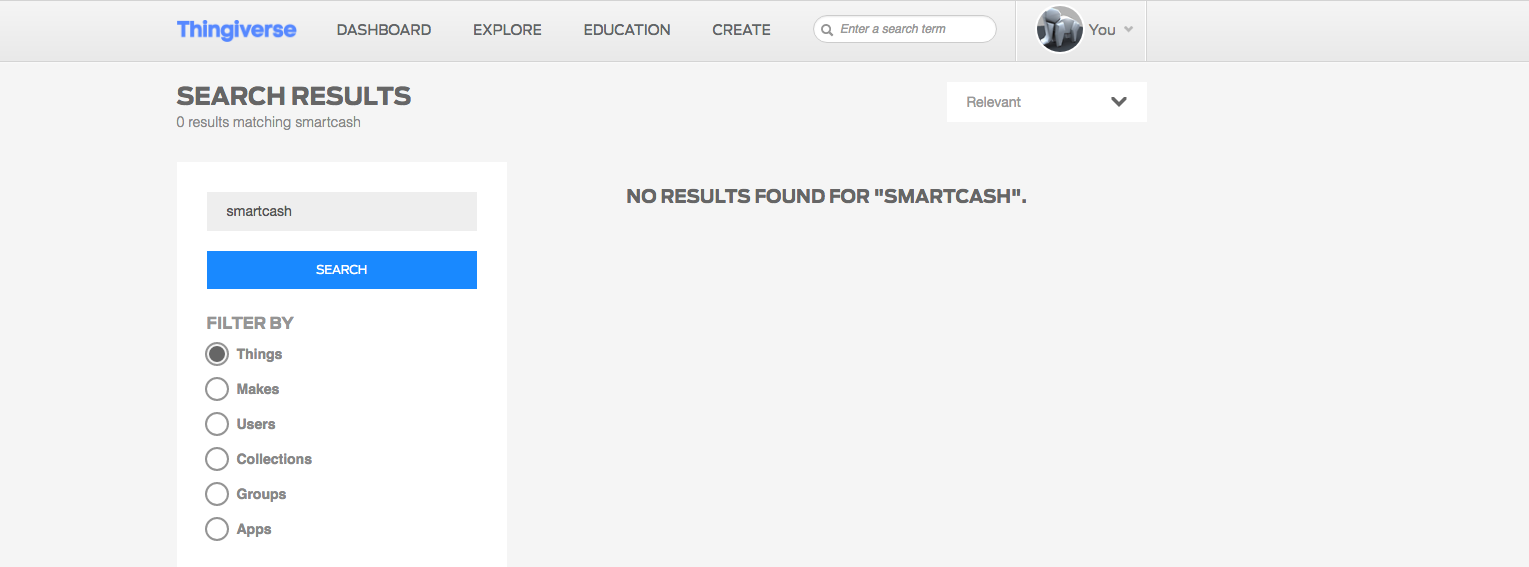Select the Groups filter radio
The image size is (1529, 567).
tap(217, 494)
